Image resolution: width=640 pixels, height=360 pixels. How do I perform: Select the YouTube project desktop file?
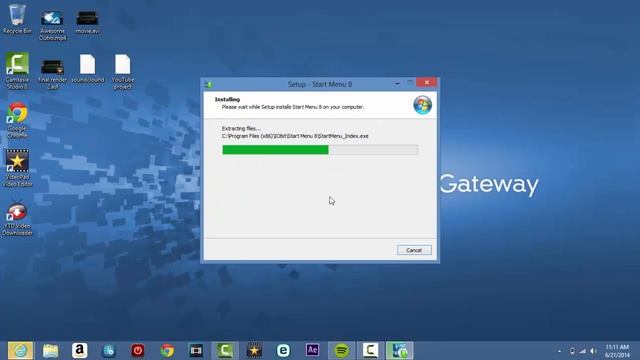pyautogui.click(x=122, y=71)
